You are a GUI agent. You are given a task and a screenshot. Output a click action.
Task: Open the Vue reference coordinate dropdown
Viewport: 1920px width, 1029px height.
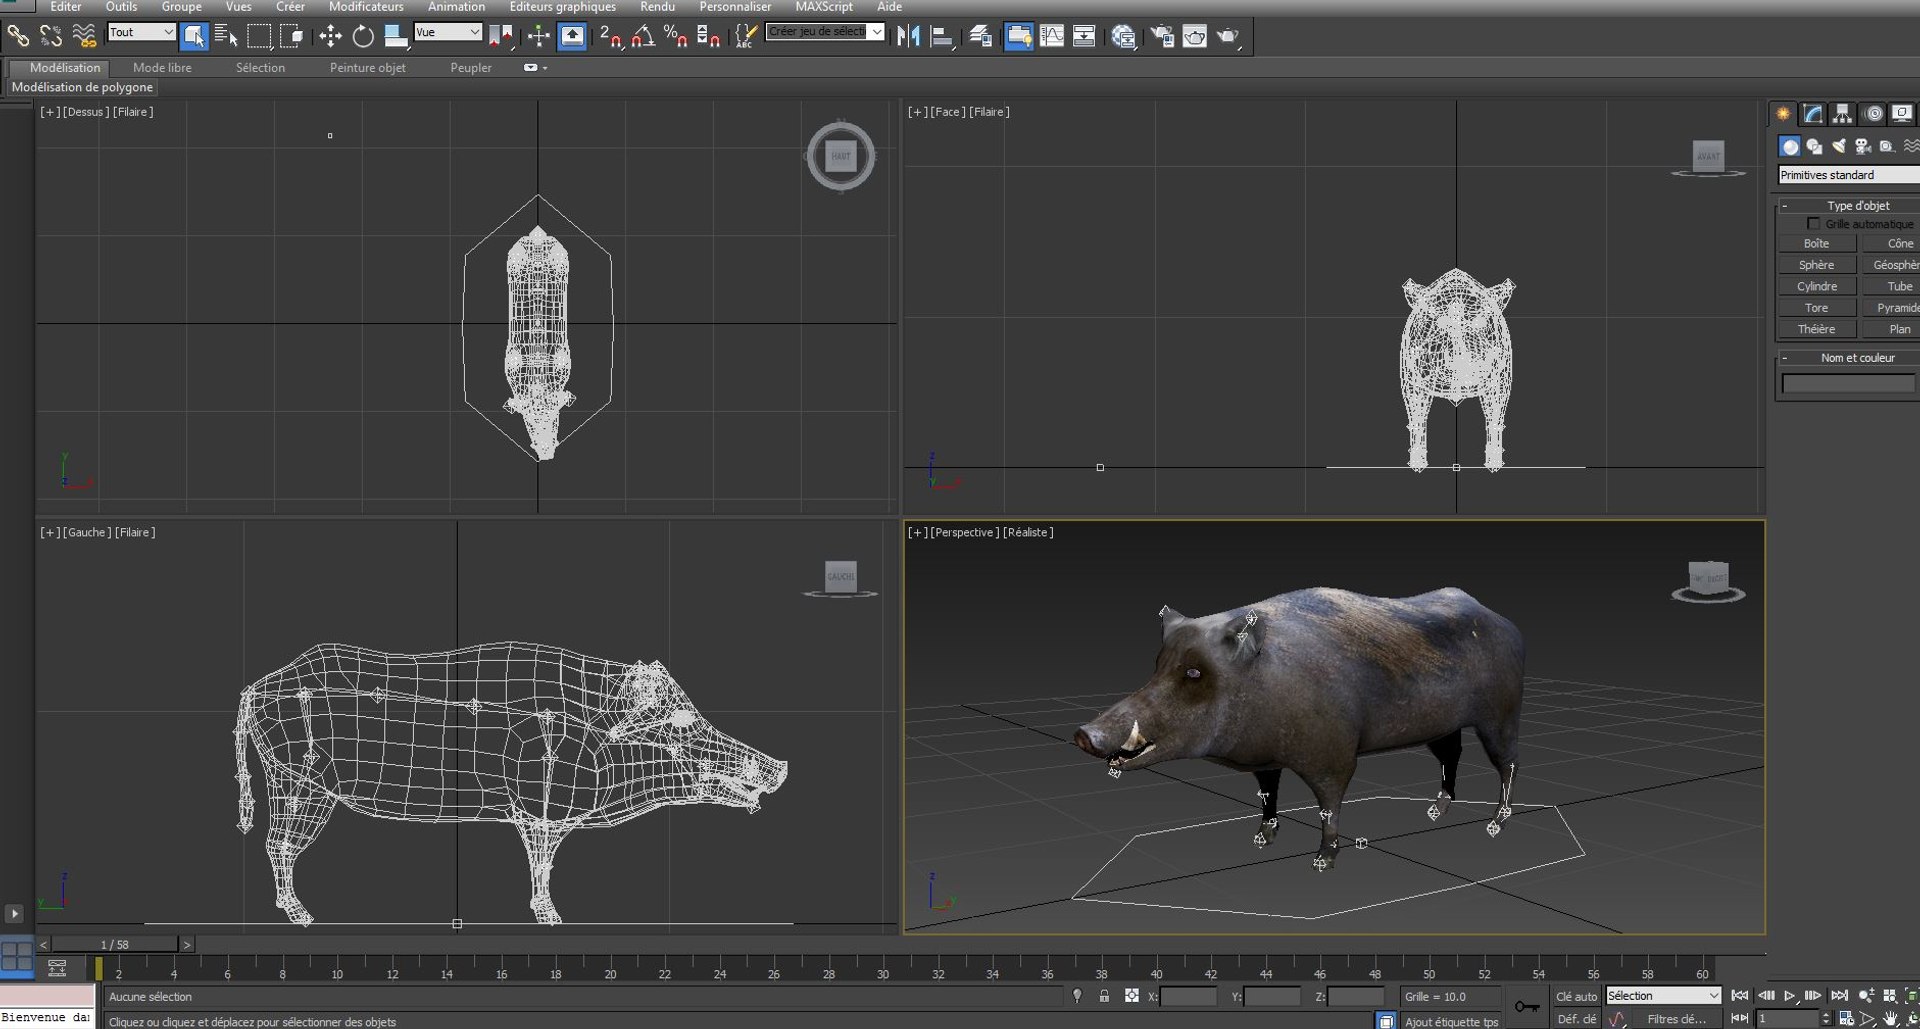point(447,32)
